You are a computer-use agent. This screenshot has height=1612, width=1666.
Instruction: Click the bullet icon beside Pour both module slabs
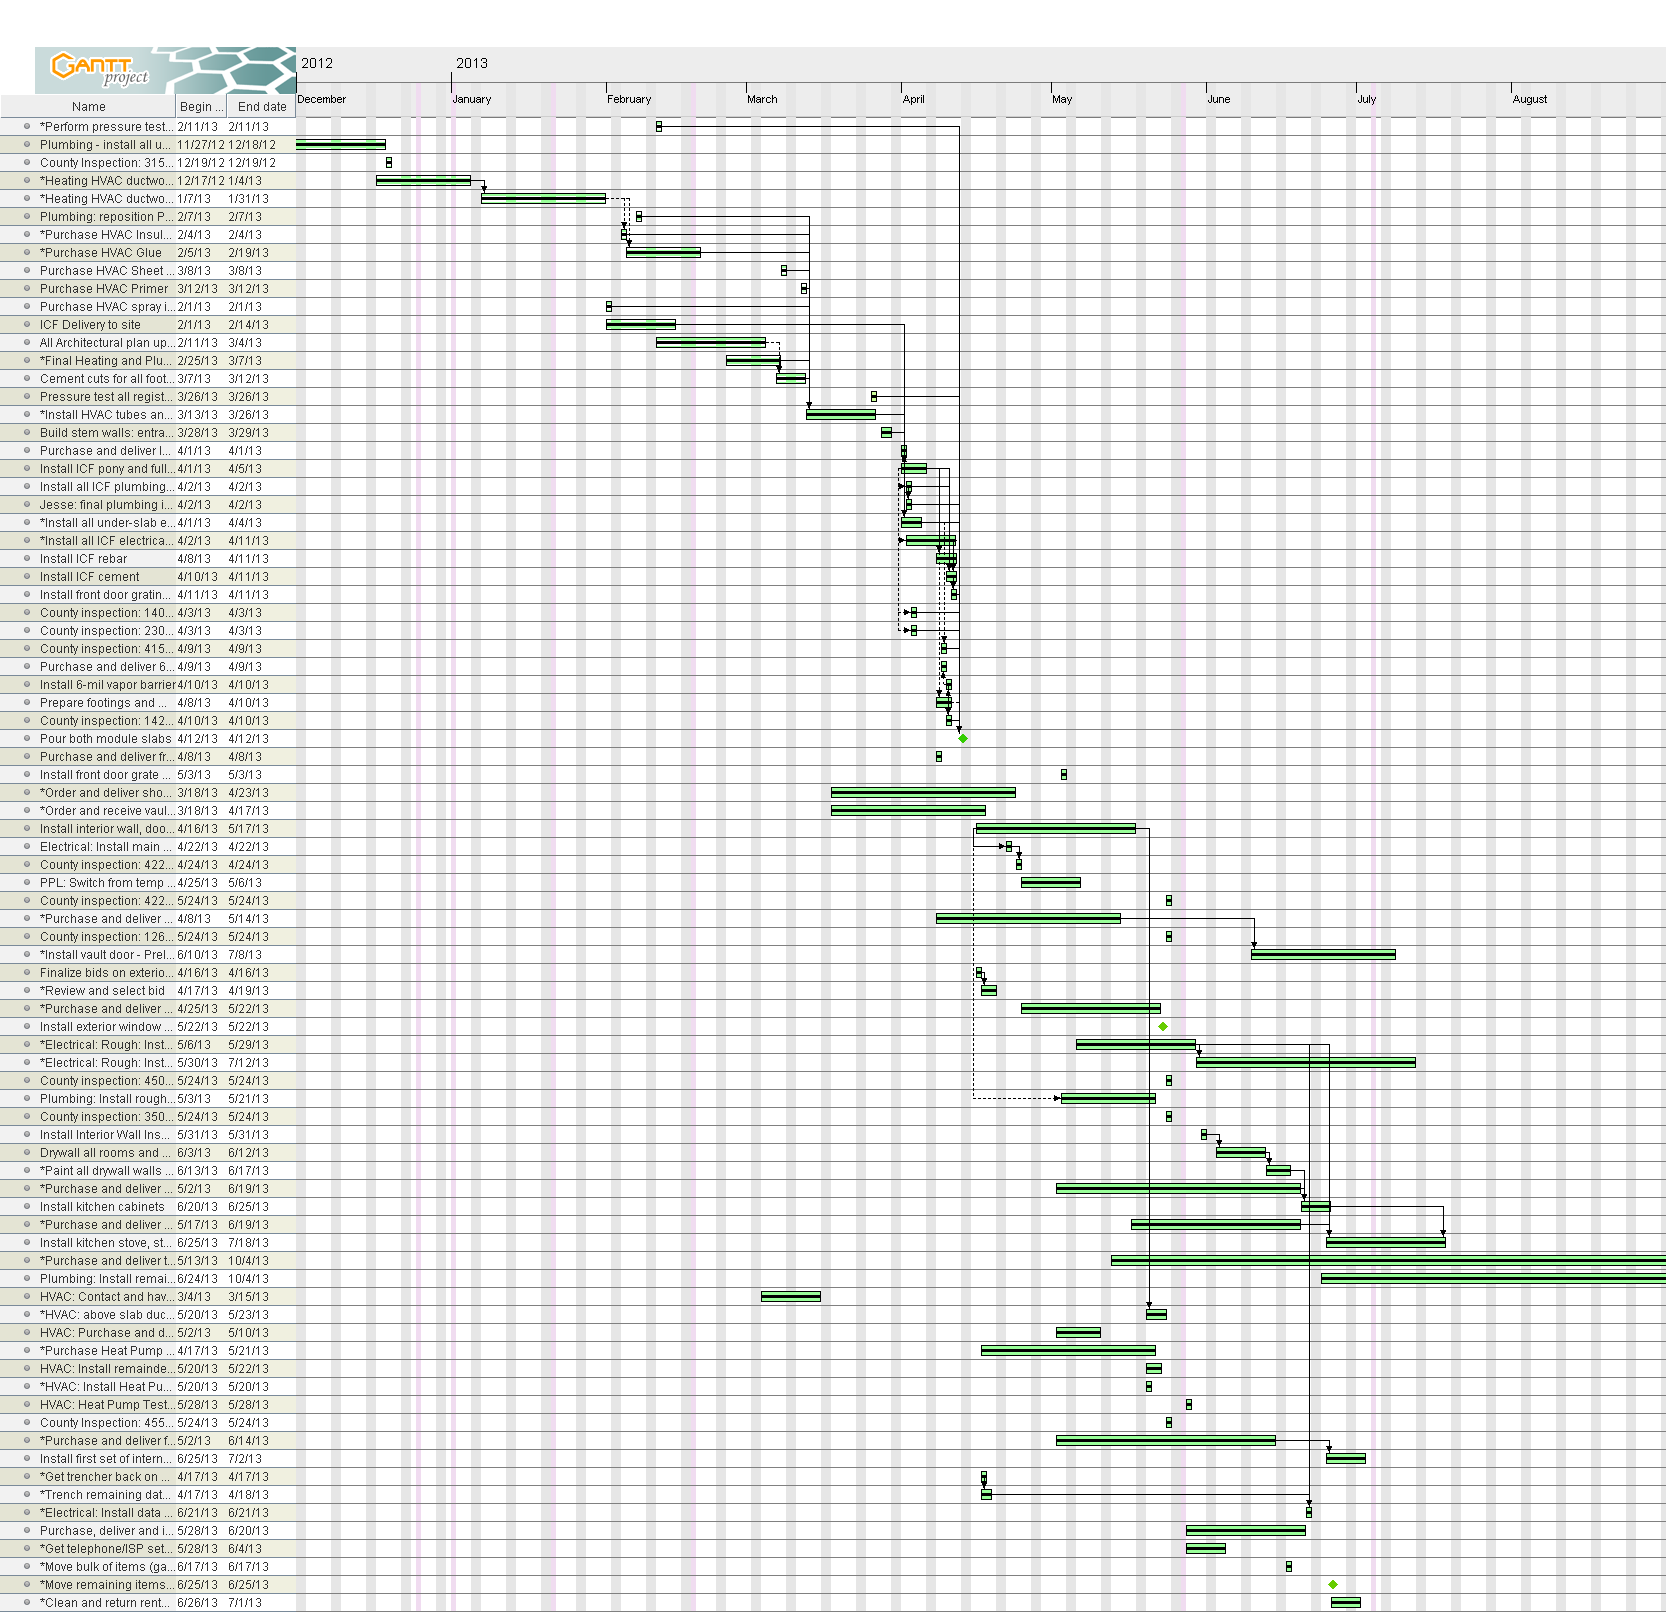pos(28,739)
